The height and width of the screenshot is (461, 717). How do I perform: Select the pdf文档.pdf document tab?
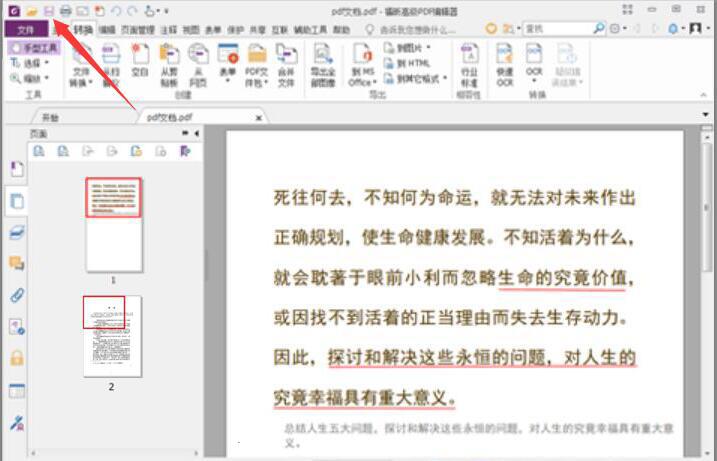click(170, 118)
